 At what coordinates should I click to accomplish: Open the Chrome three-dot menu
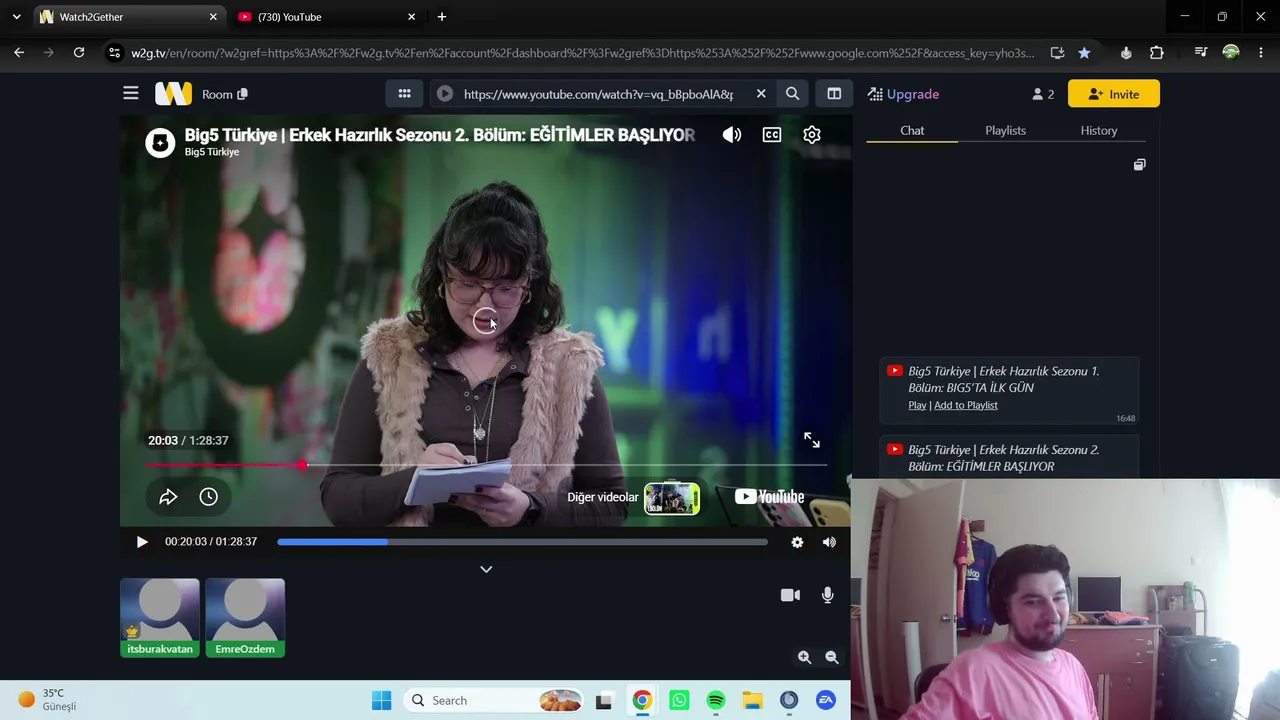[x=1261, y=53]
